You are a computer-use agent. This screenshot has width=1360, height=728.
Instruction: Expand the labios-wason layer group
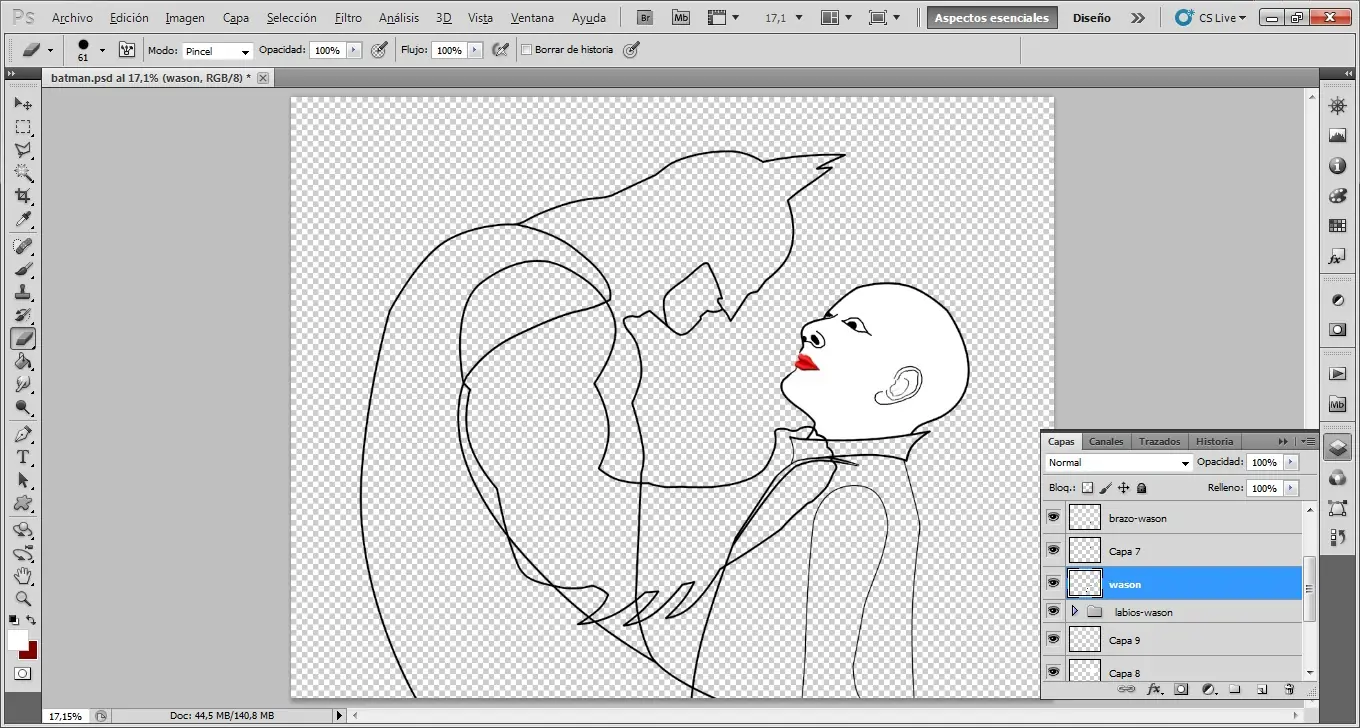(x=1074, y=611)
